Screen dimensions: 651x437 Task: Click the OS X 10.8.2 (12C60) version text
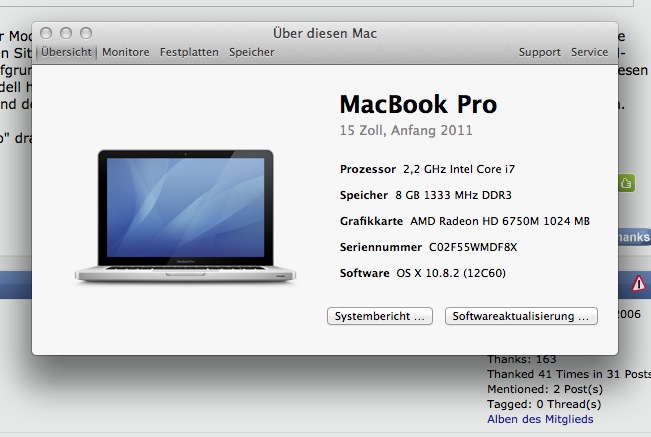[451, 273]
